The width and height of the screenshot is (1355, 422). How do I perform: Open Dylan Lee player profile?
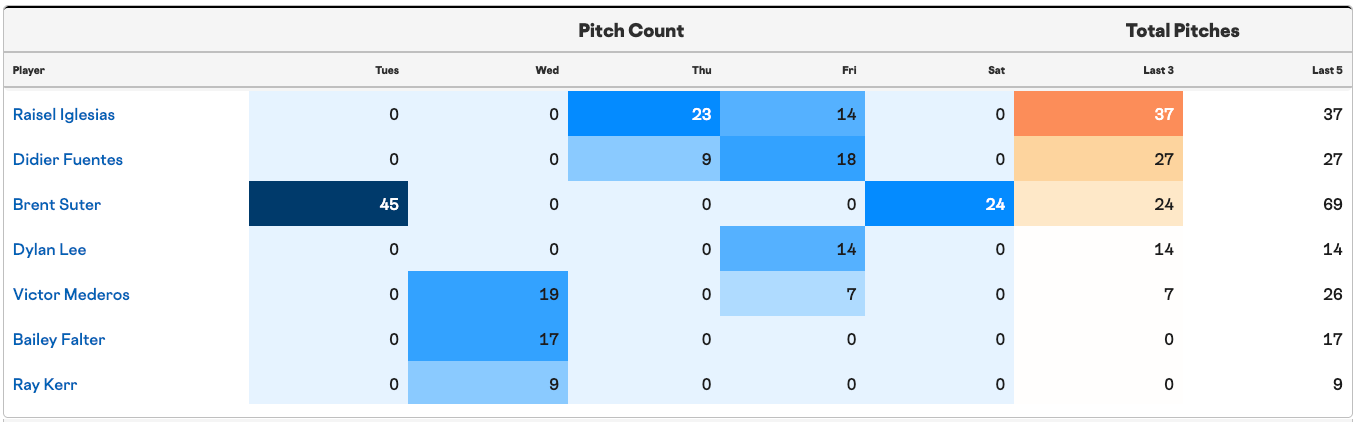(50, 249)
